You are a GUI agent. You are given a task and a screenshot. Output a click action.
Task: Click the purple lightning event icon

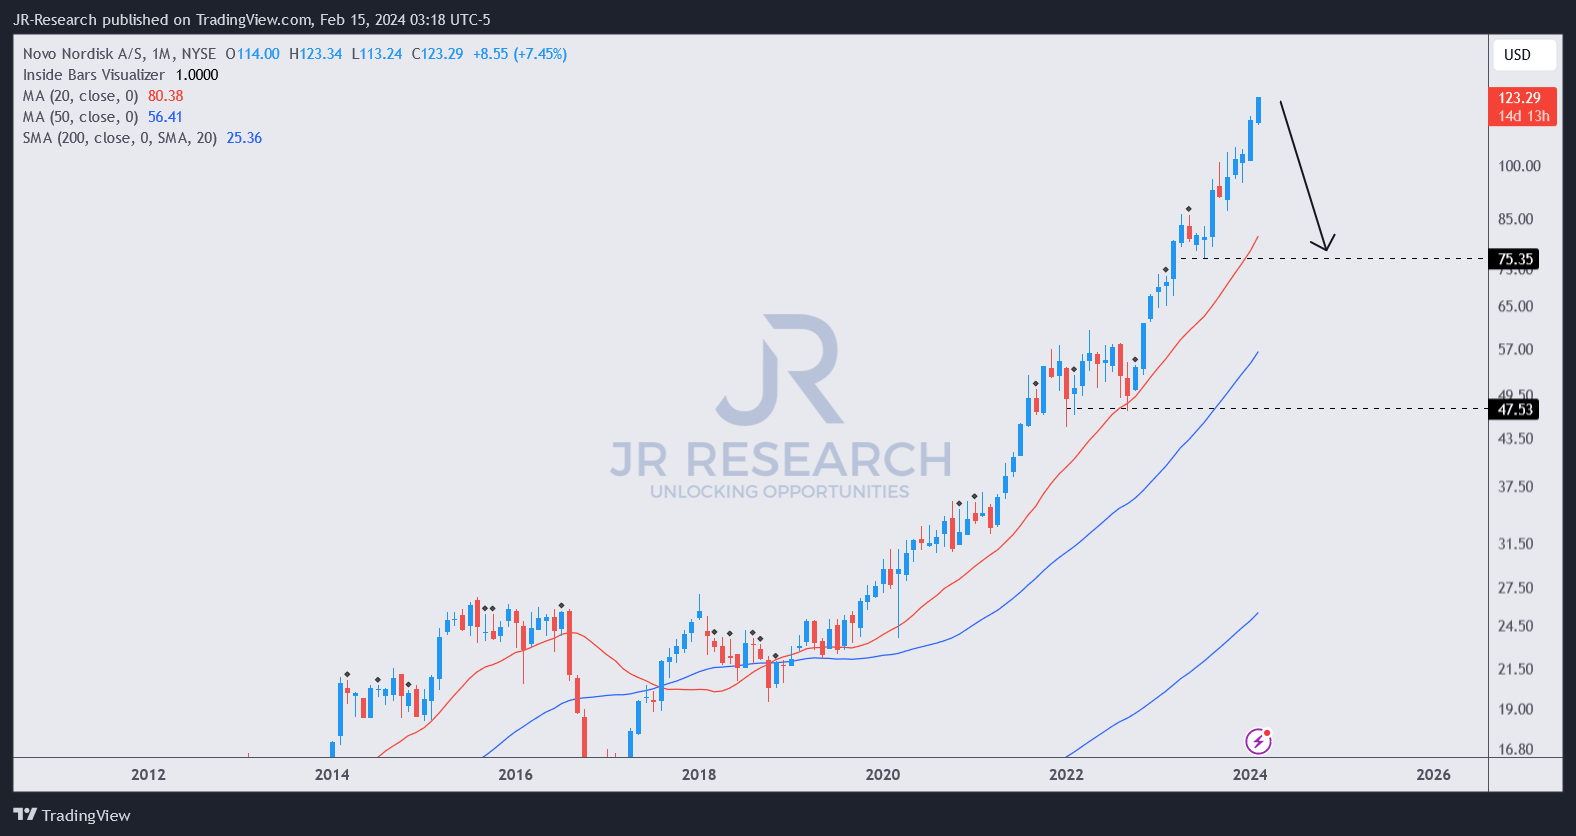coord(1258,741)
